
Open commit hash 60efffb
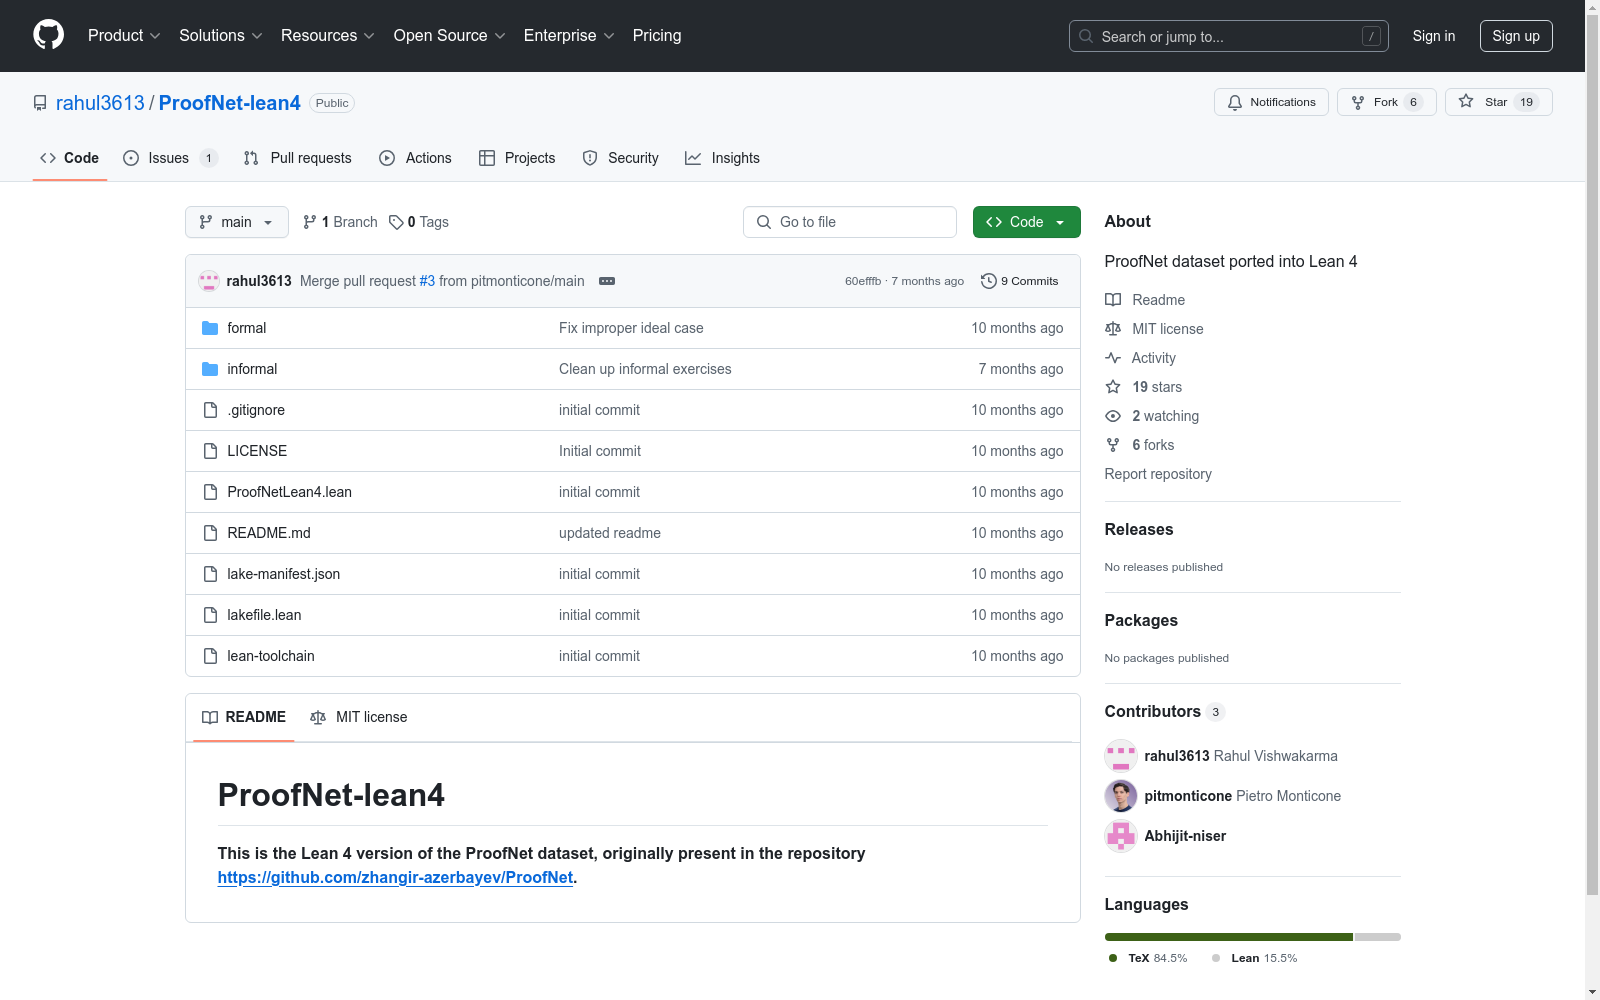[863, 281]
